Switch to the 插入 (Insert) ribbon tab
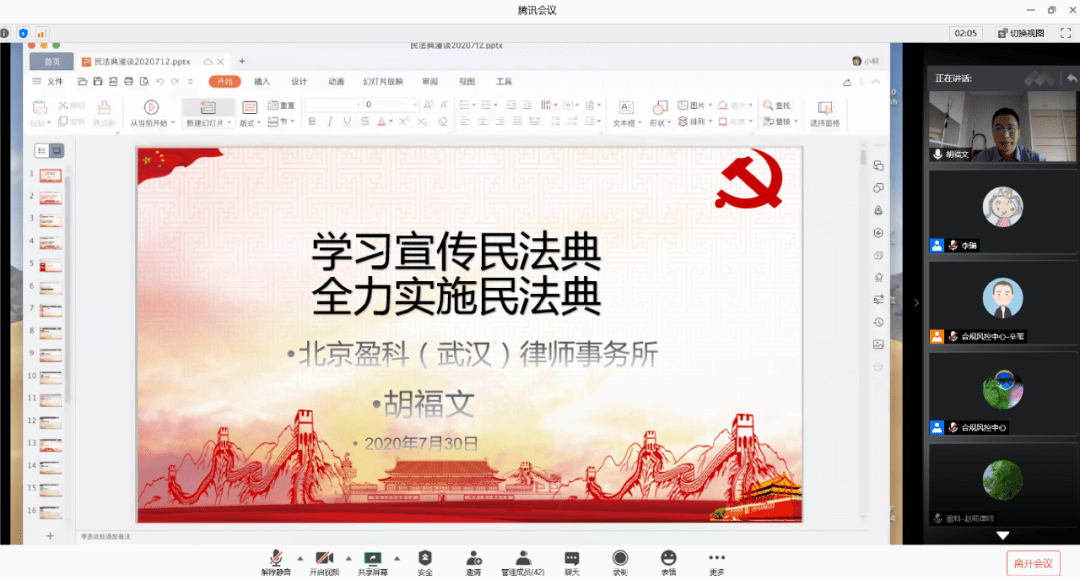This screenshot has height=580, width=1080. point(260,81)
